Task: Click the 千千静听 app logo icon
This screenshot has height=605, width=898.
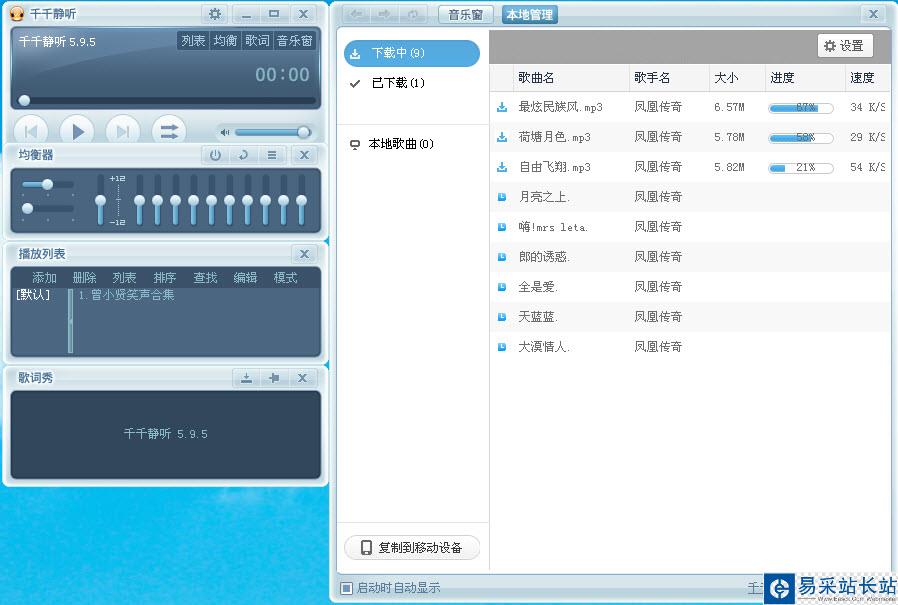Action: click(x=17, y=14)
